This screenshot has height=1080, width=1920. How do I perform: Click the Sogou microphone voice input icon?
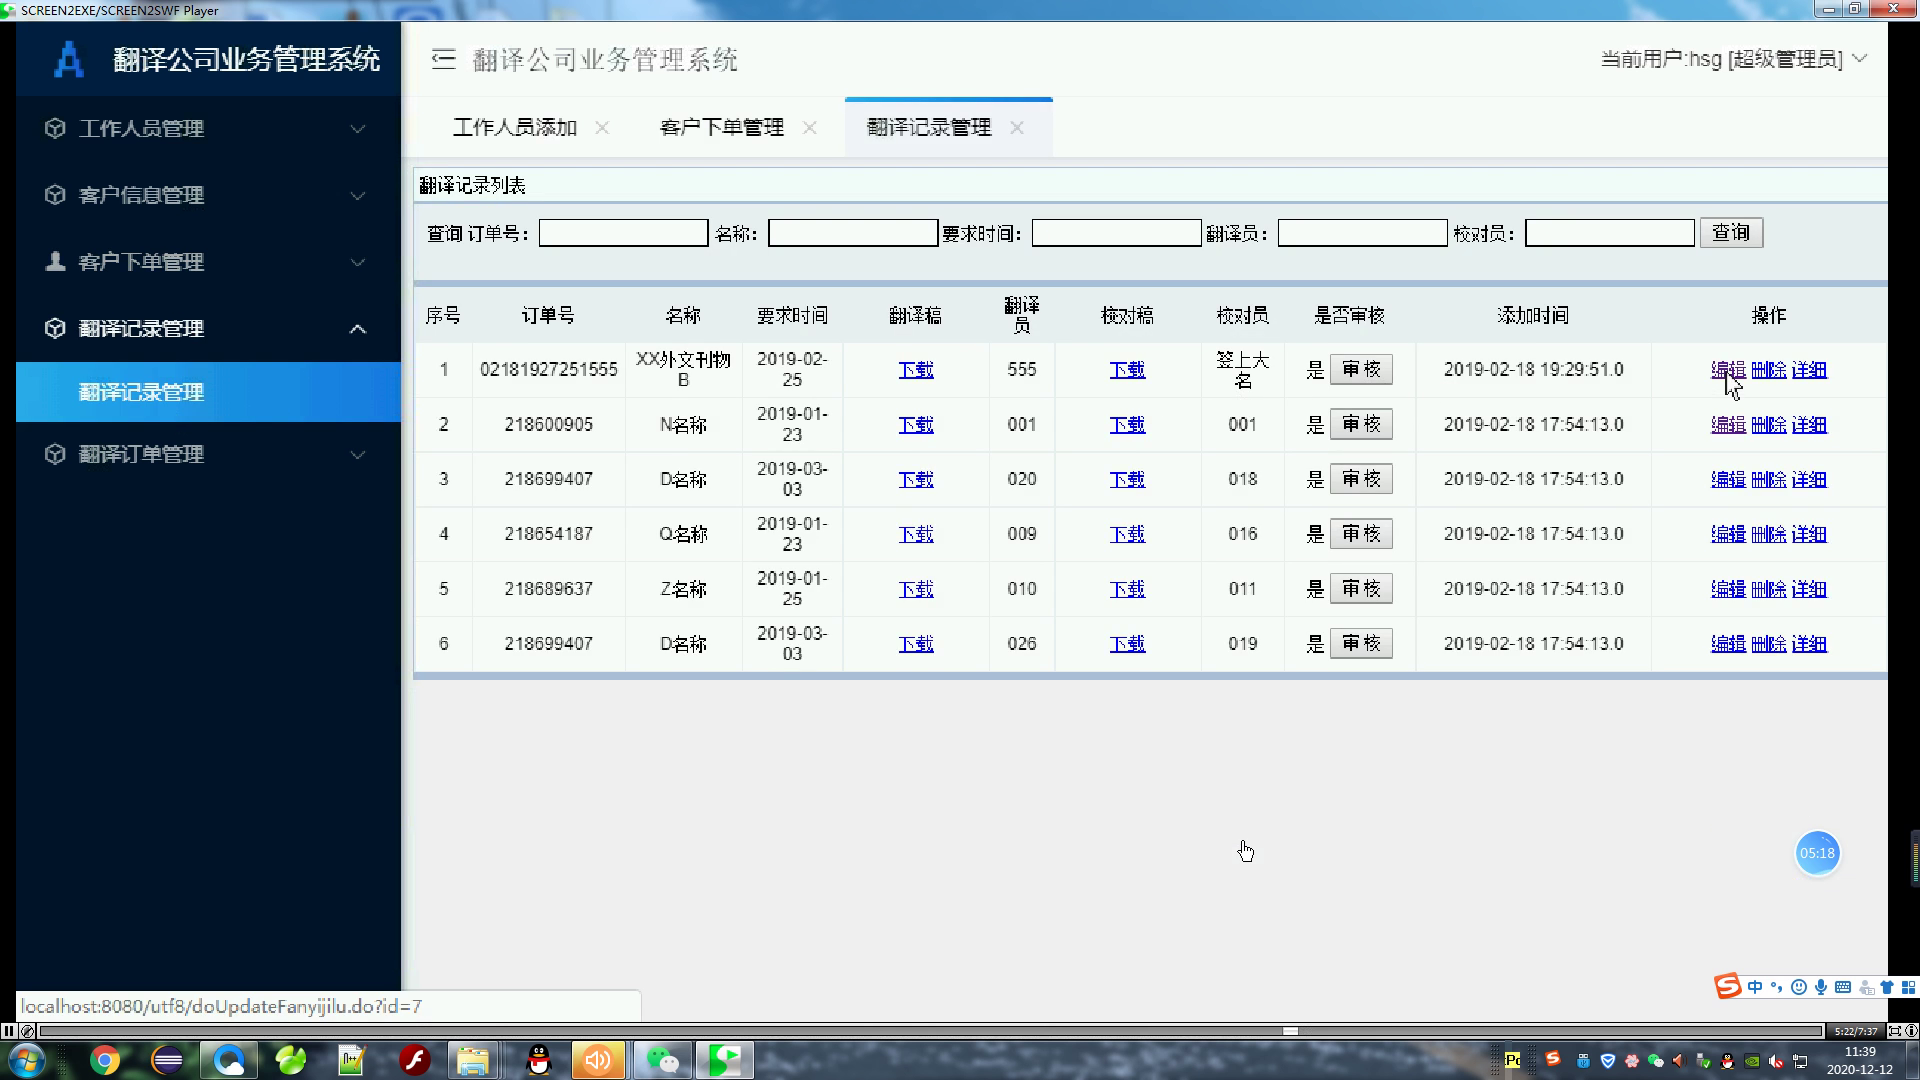pyautogui.click(x=1821, y=987)
